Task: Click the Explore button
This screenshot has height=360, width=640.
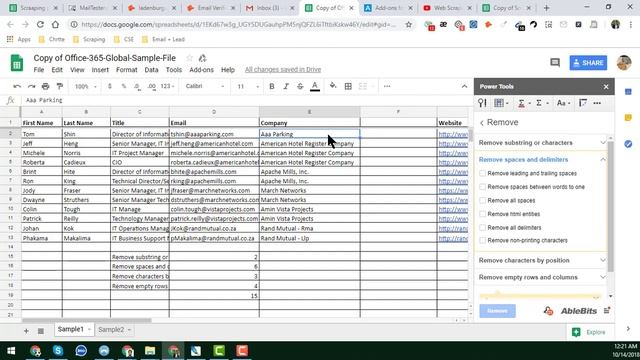Action: pos(589,332)
